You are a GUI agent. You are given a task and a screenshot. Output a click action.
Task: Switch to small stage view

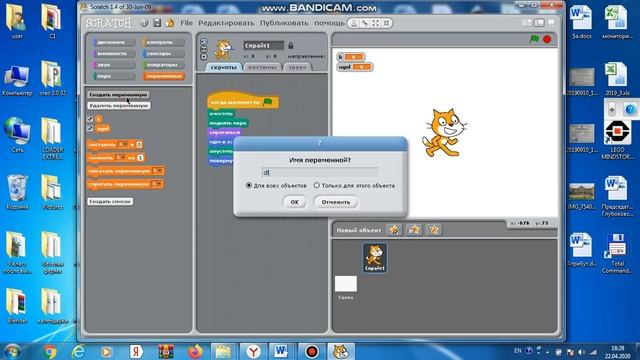click(x=527, y=22)
